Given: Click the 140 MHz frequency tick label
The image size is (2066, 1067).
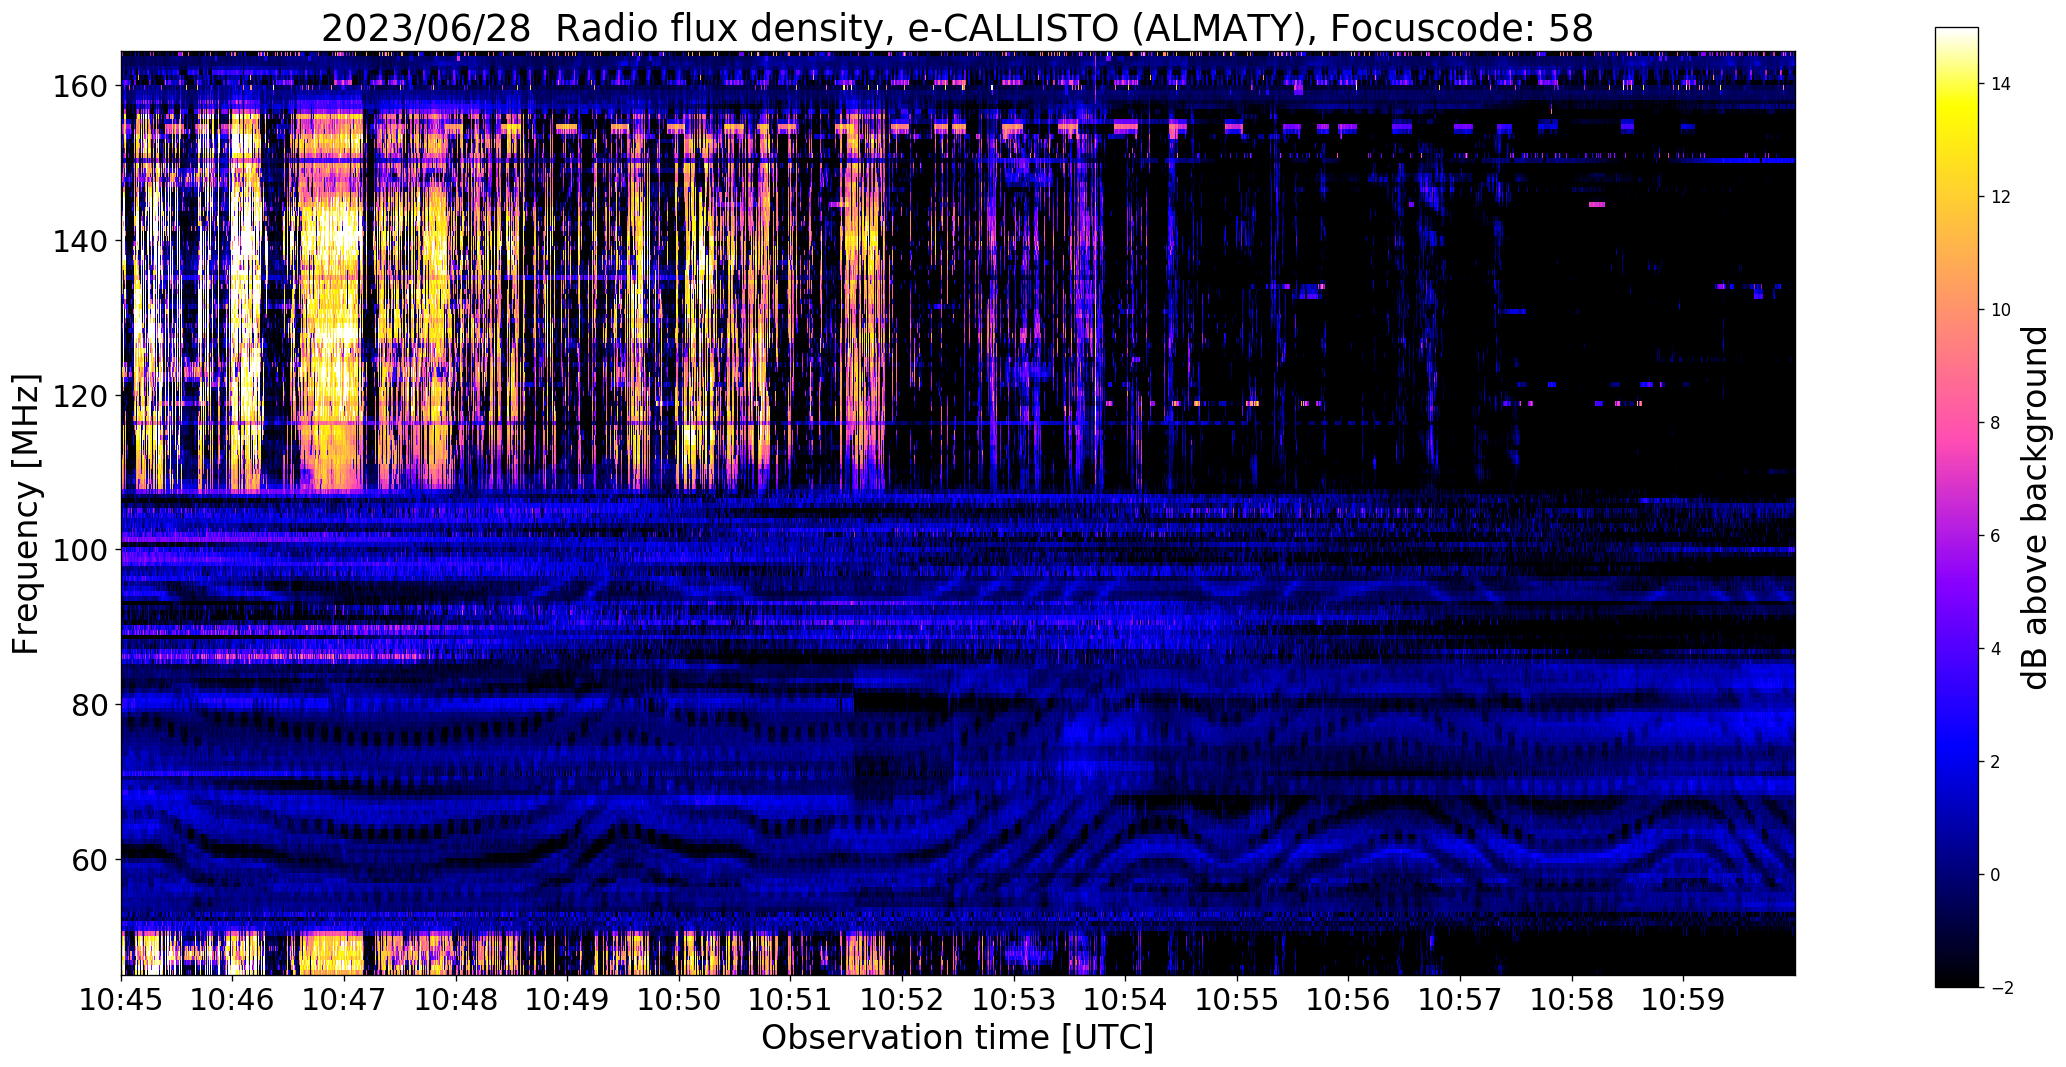Looking at the screenshot, I should click(x=79, y=241).
